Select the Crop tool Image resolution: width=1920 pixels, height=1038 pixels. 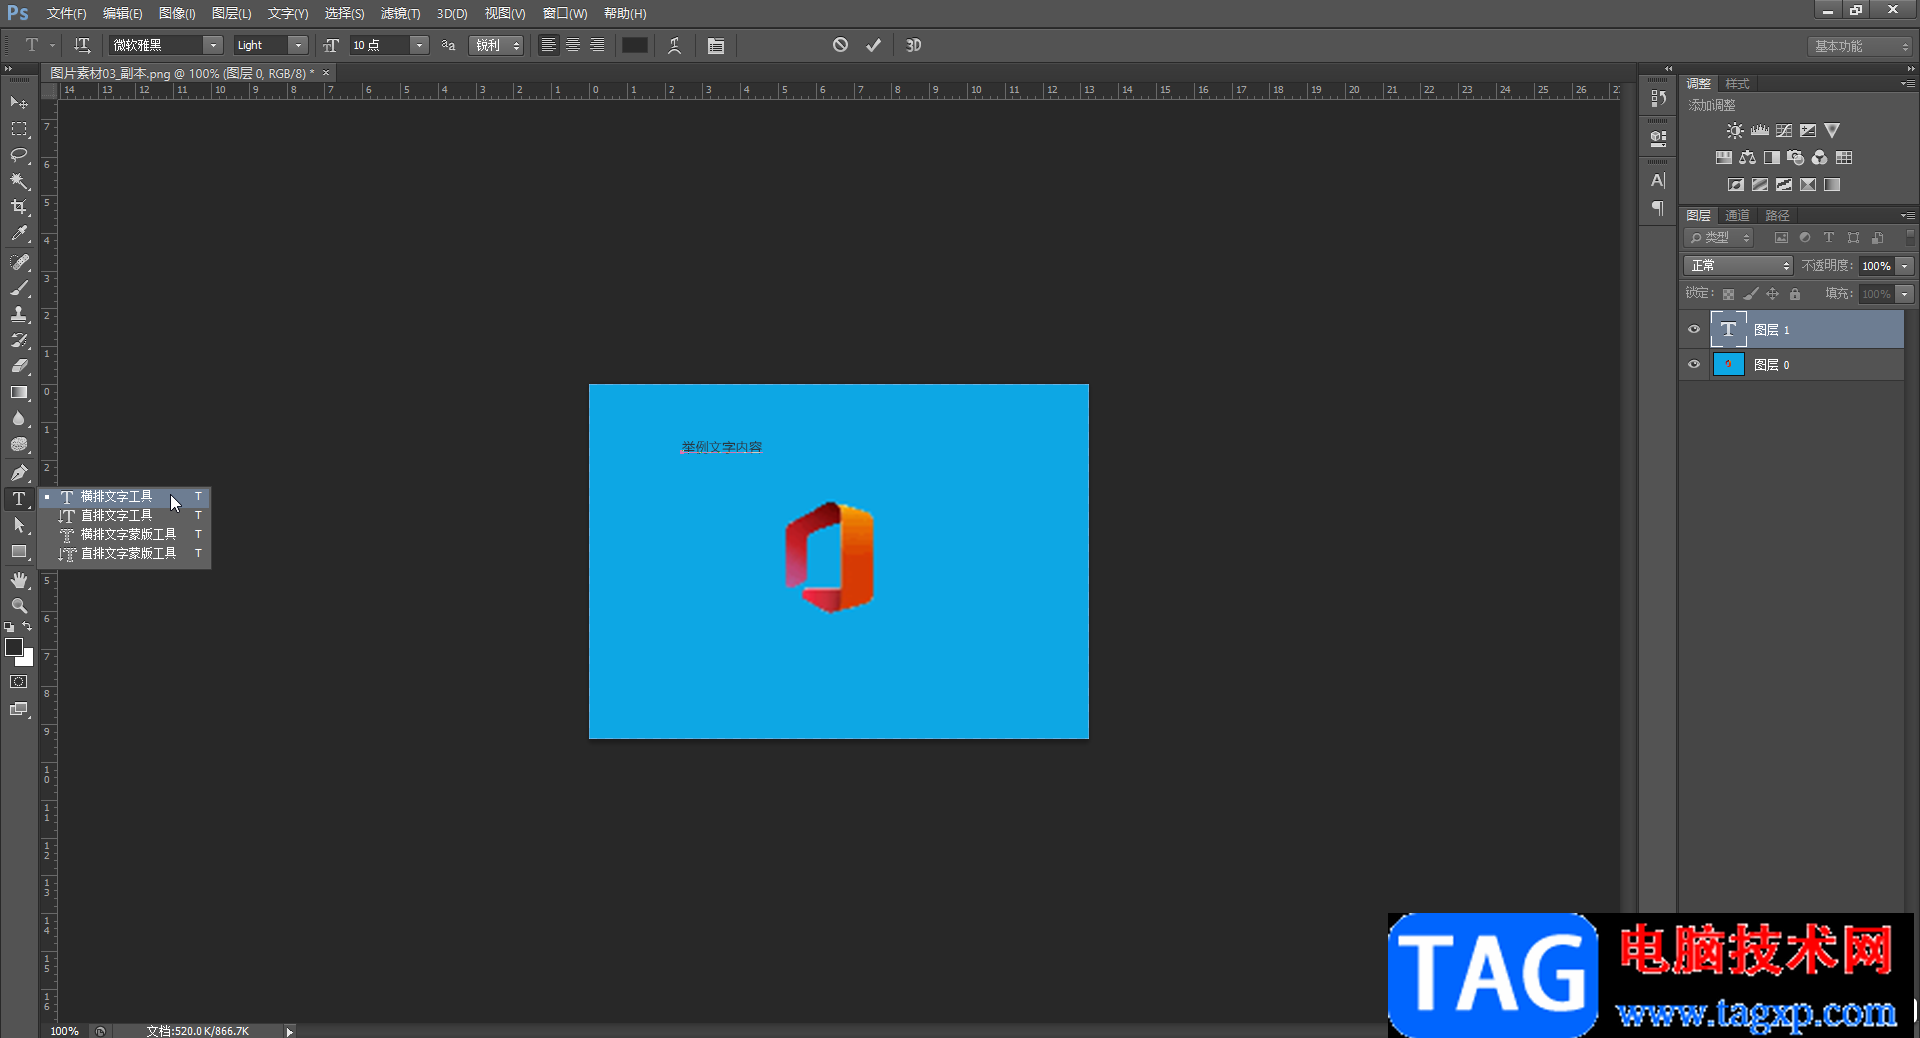[19, 207]
